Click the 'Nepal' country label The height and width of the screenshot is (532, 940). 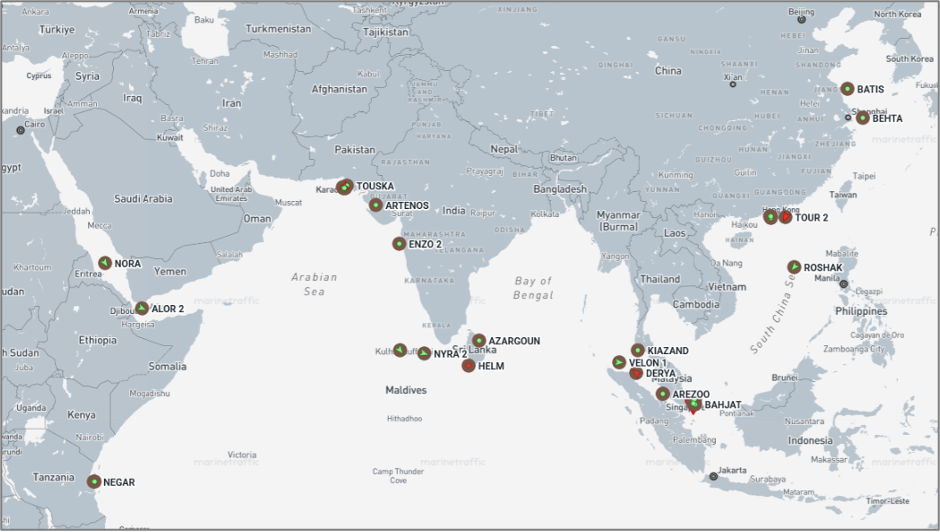[x=504, y=149]
